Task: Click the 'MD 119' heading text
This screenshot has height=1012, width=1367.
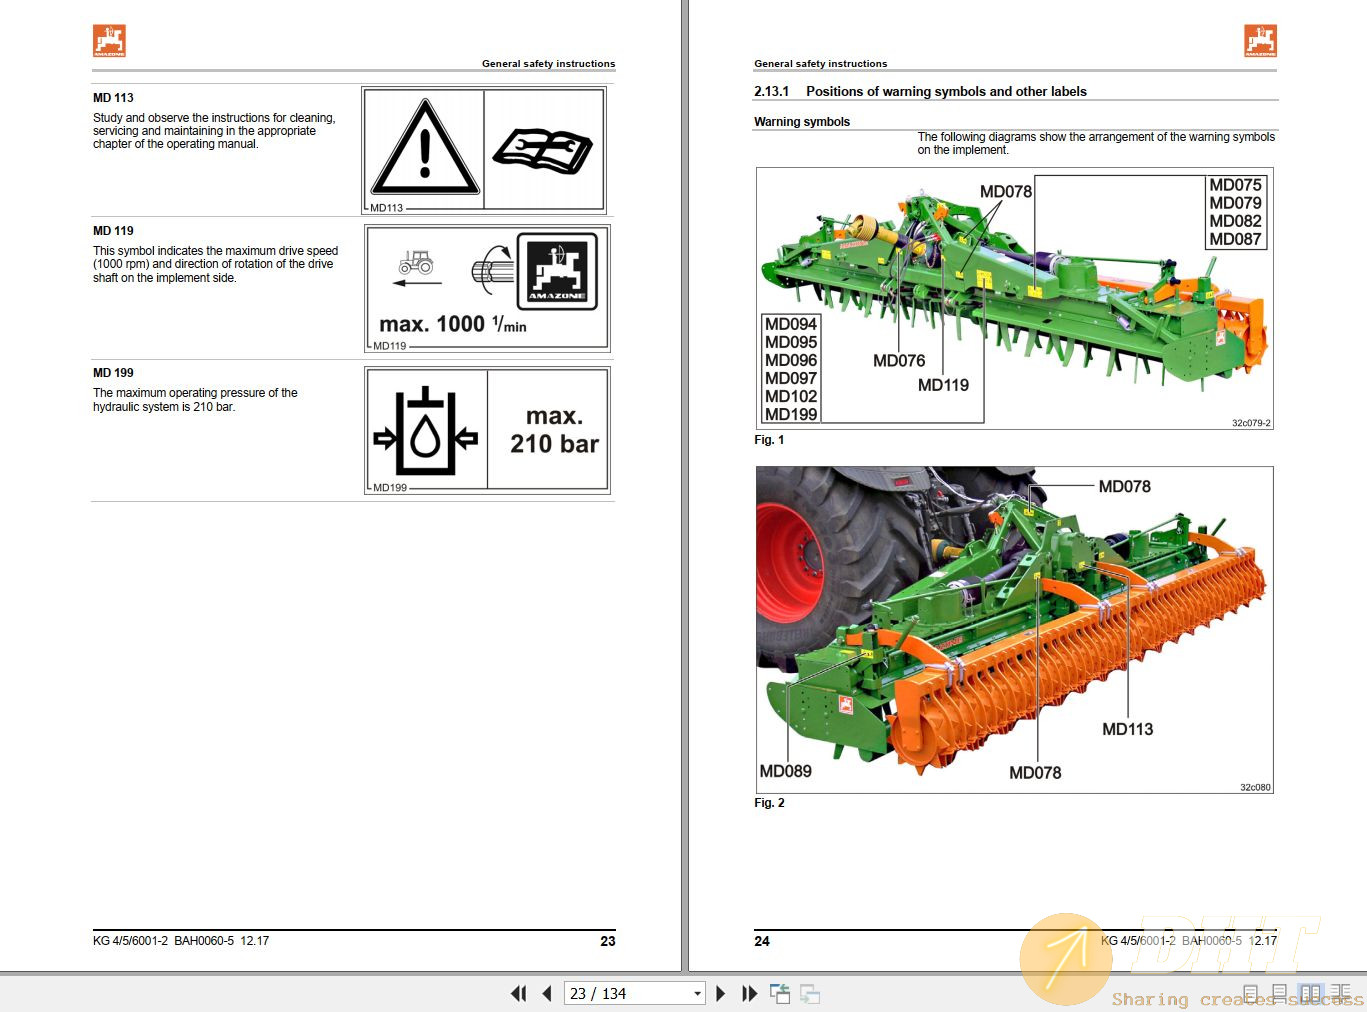Action: coord(113,231)
